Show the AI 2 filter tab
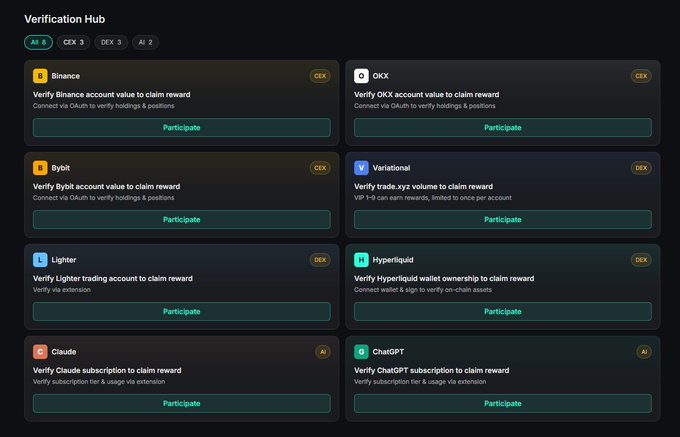 tap(145, 42)
